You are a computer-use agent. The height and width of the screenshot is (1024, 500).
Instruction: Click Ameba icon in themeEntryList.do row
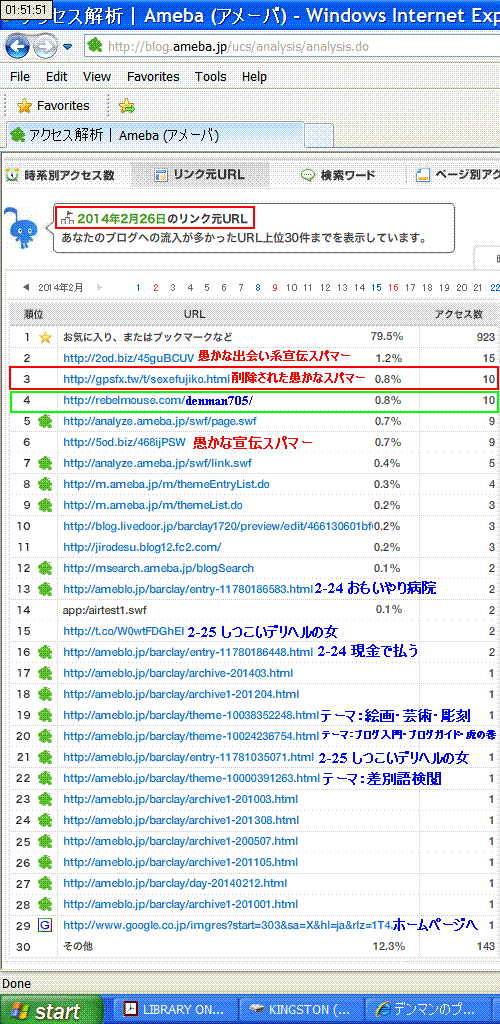44,484
